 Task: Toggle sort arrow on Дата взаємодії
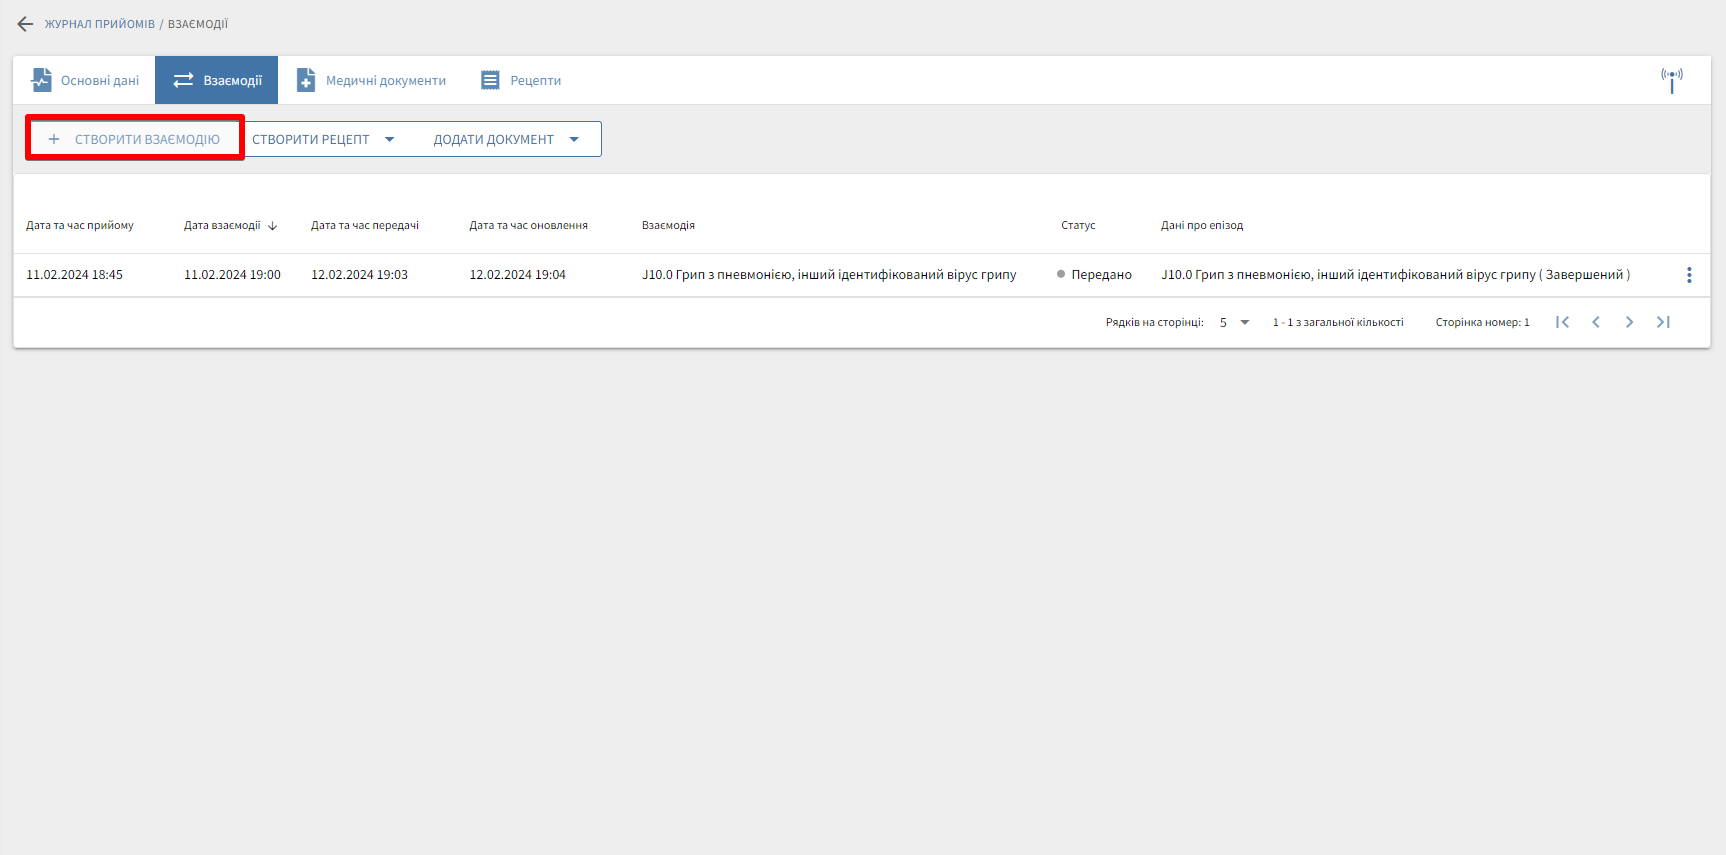click(273, 226)
